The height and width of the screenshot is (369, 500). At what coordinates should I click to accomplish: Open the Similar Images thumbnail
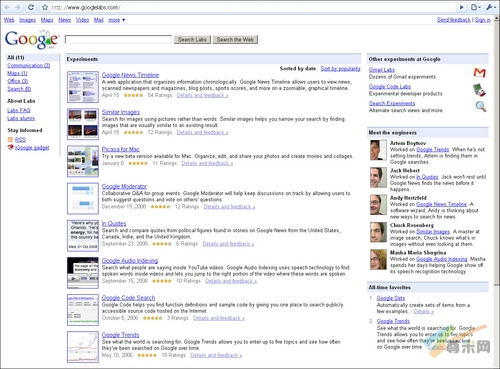click(x=83, y=124)
